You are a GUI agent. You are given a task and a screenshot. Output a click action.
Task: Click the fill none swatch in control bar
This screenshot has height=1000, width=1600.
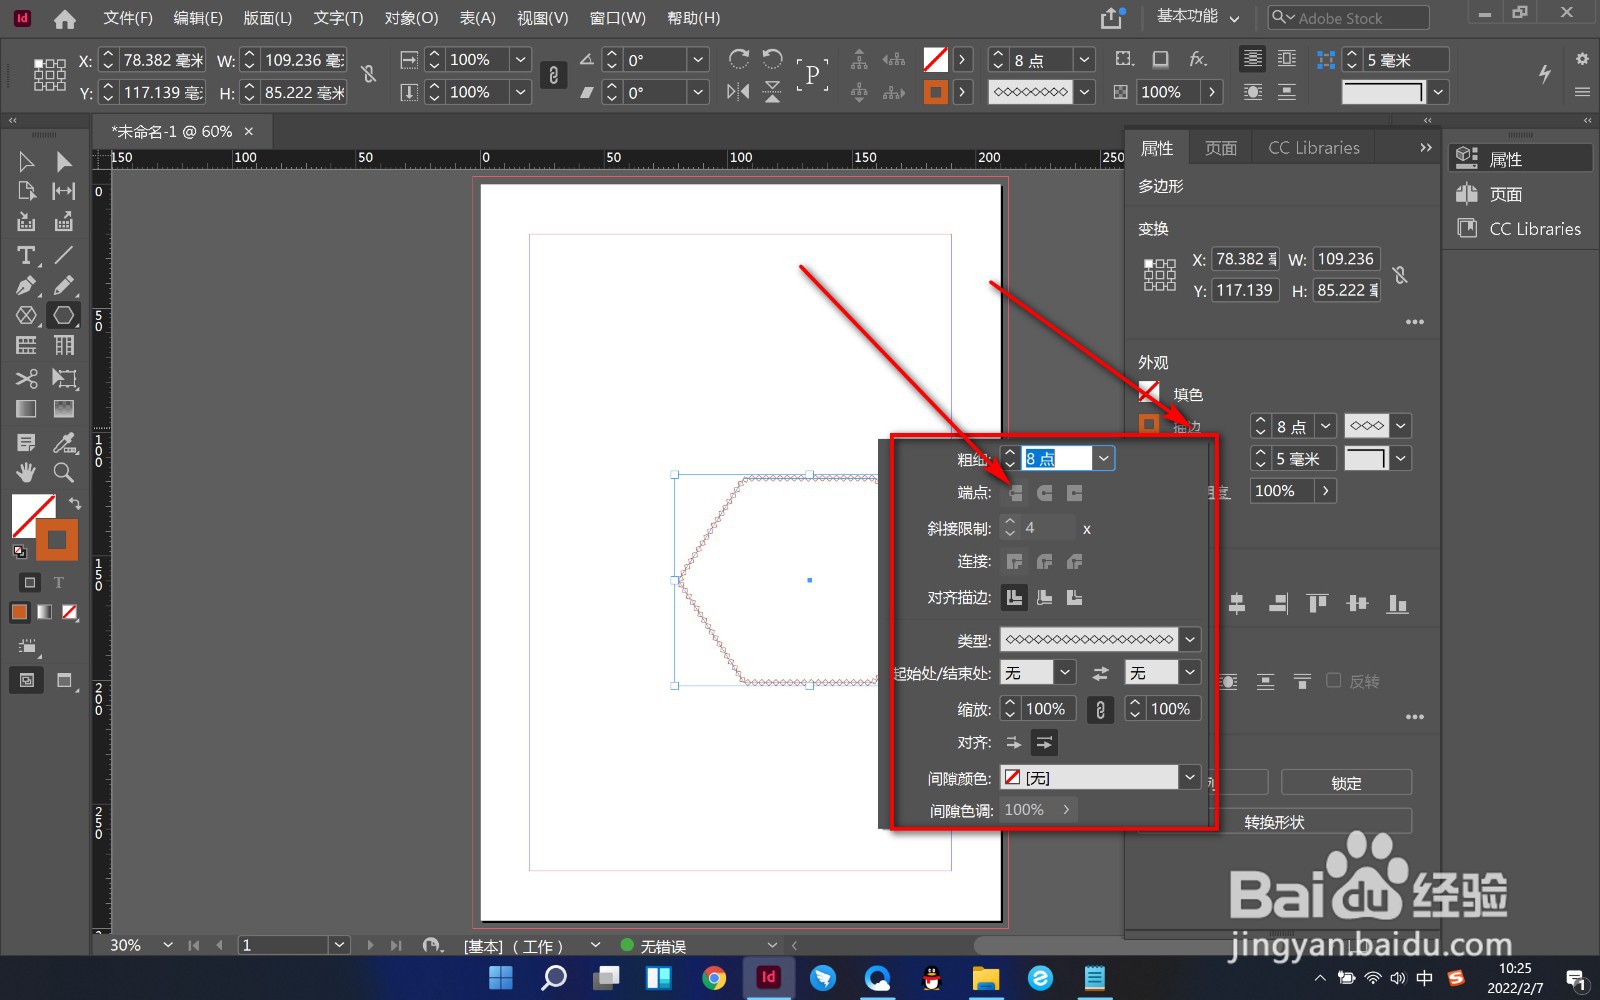(935, 60)
